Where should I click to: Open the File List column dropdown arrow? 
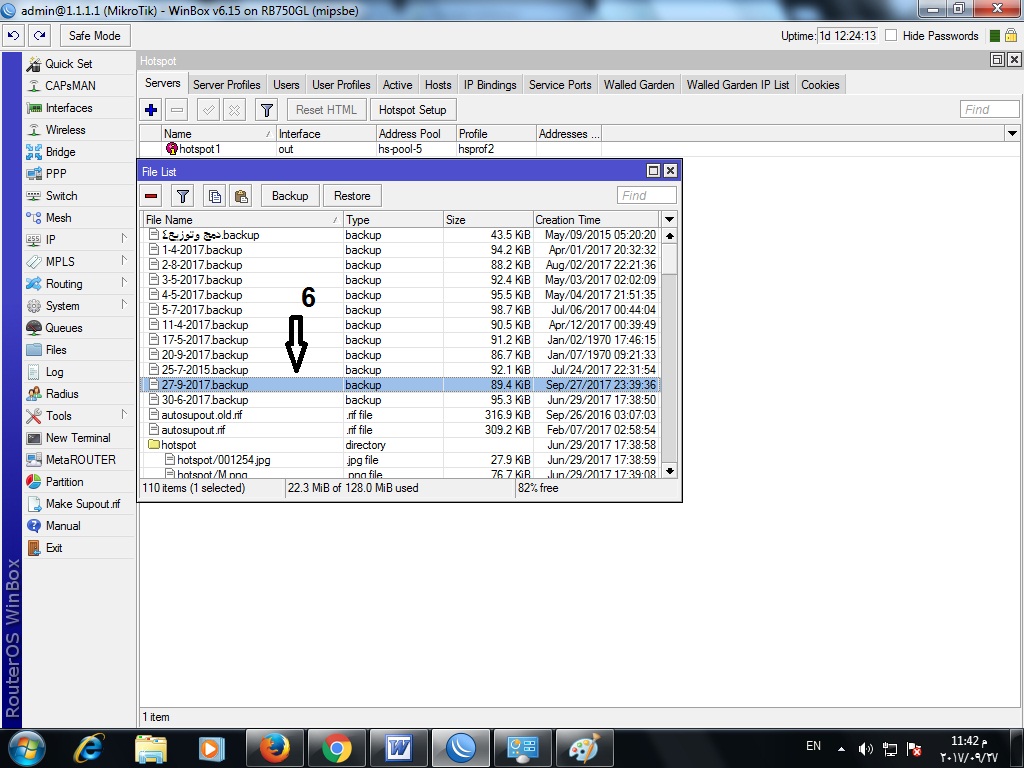(x=669, y=219)
